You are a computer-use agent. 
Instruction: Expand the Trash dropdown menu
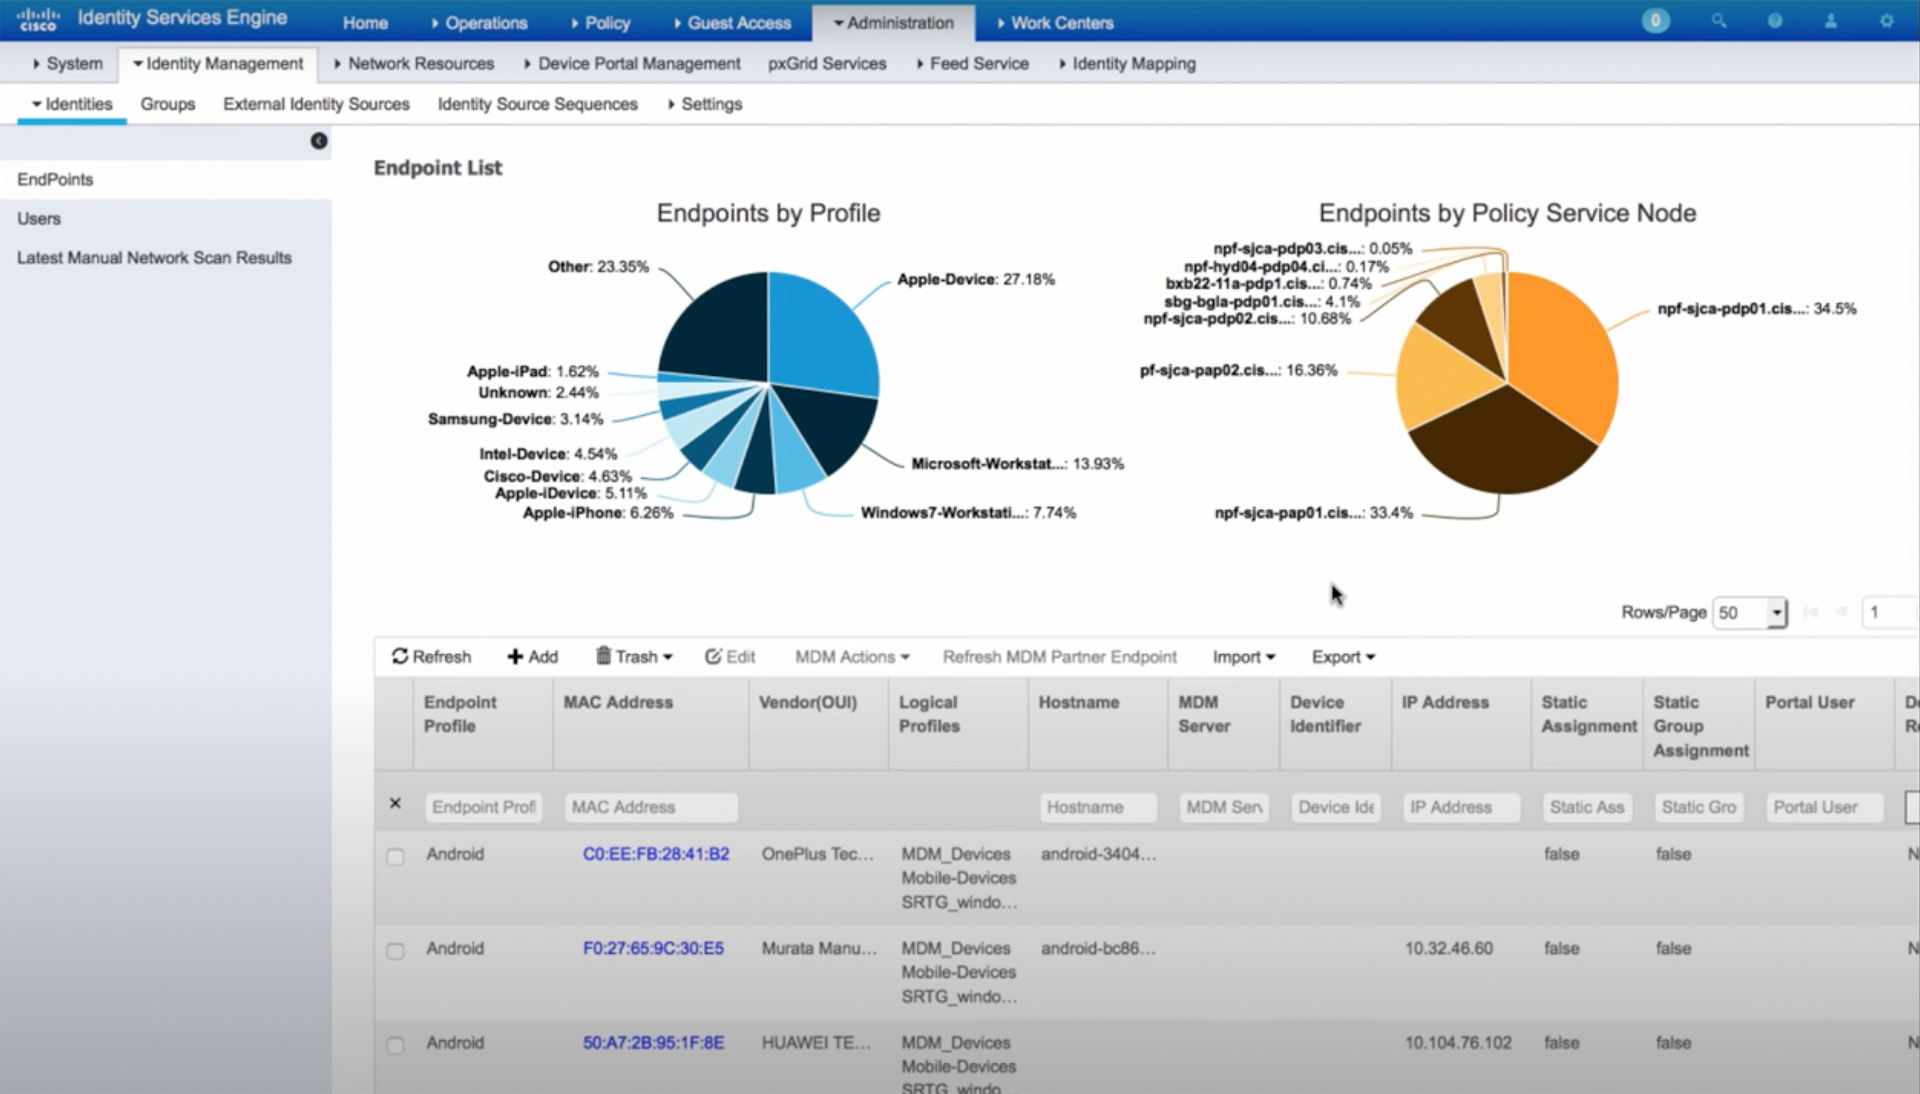tap(634, 656)
